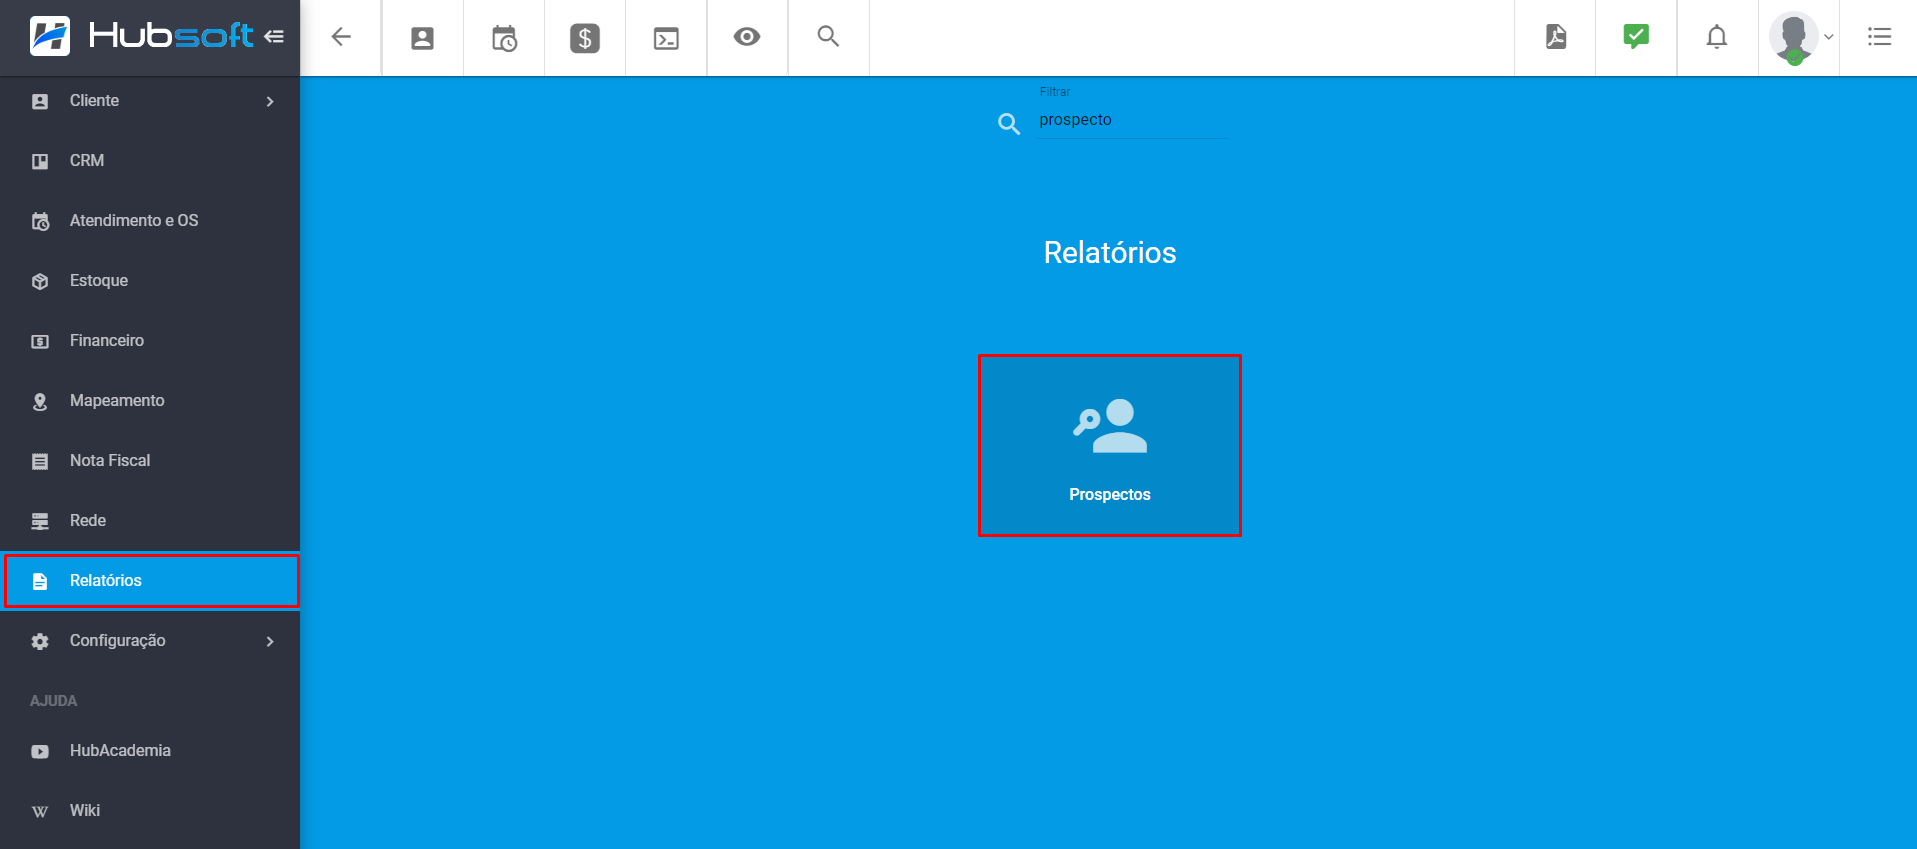Open the list menu icon at top right
The image size is (1917, 849).
[x=1880, y=37]
